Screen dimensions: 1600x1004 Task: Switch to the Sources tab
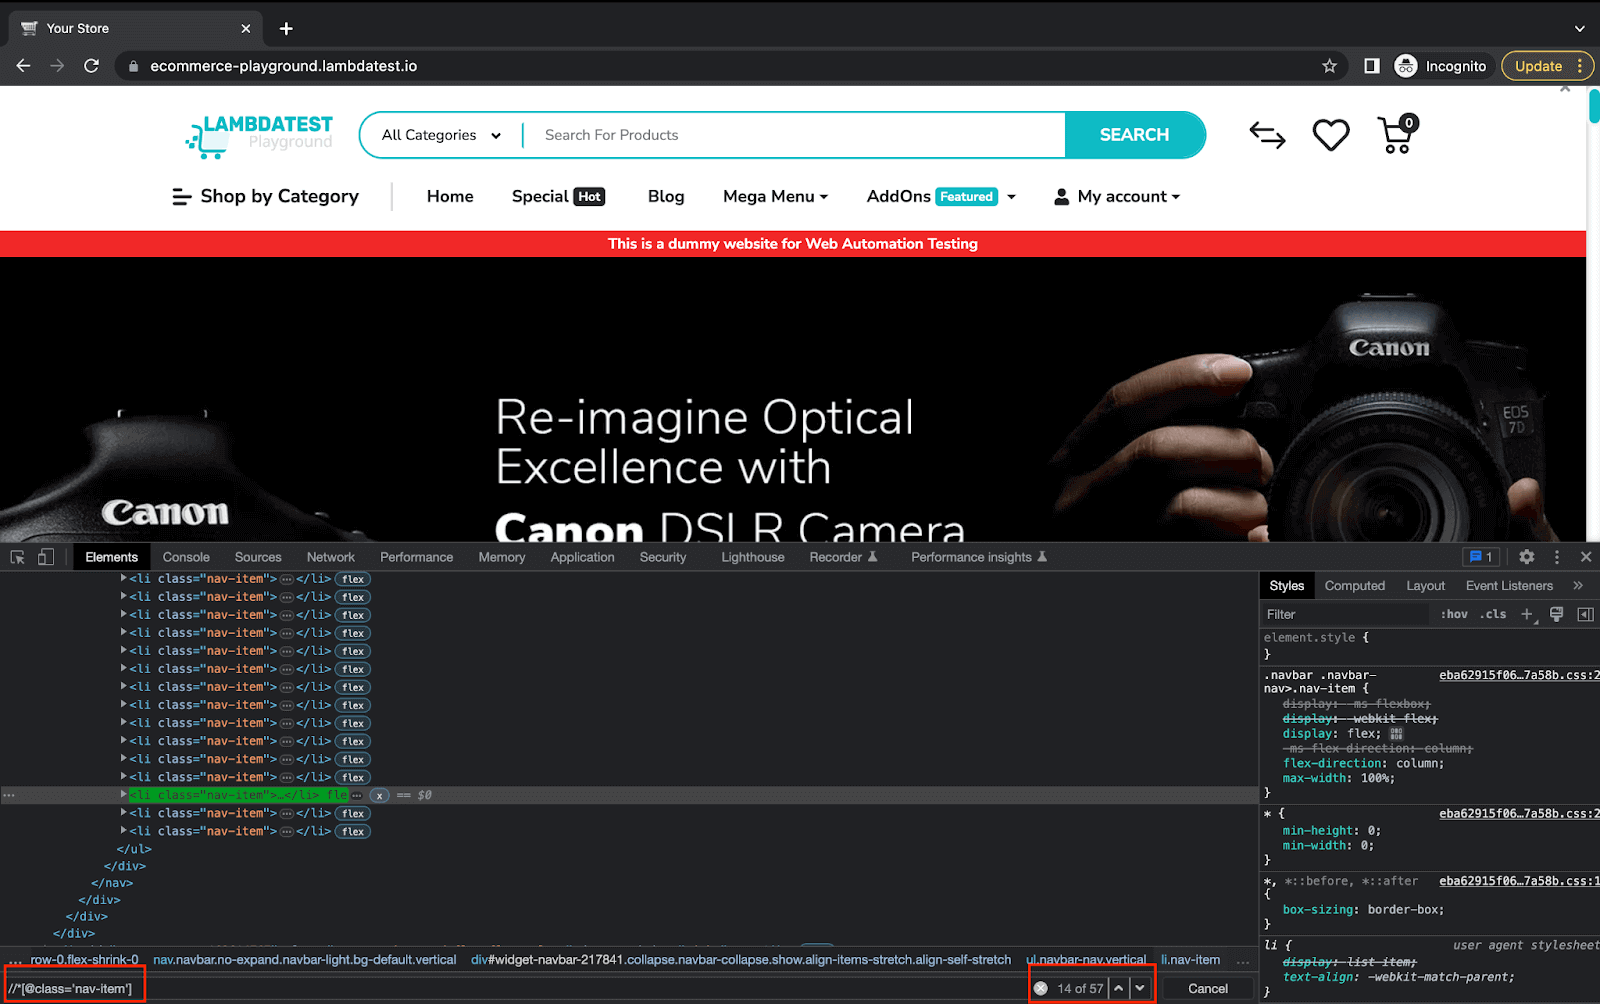258,557
